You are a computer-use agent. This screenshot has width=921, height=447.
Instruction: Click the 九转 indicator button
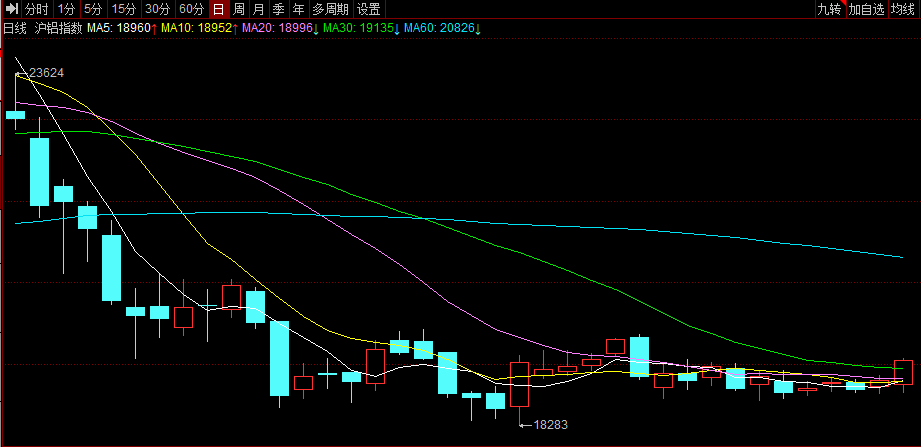[831, 9]
